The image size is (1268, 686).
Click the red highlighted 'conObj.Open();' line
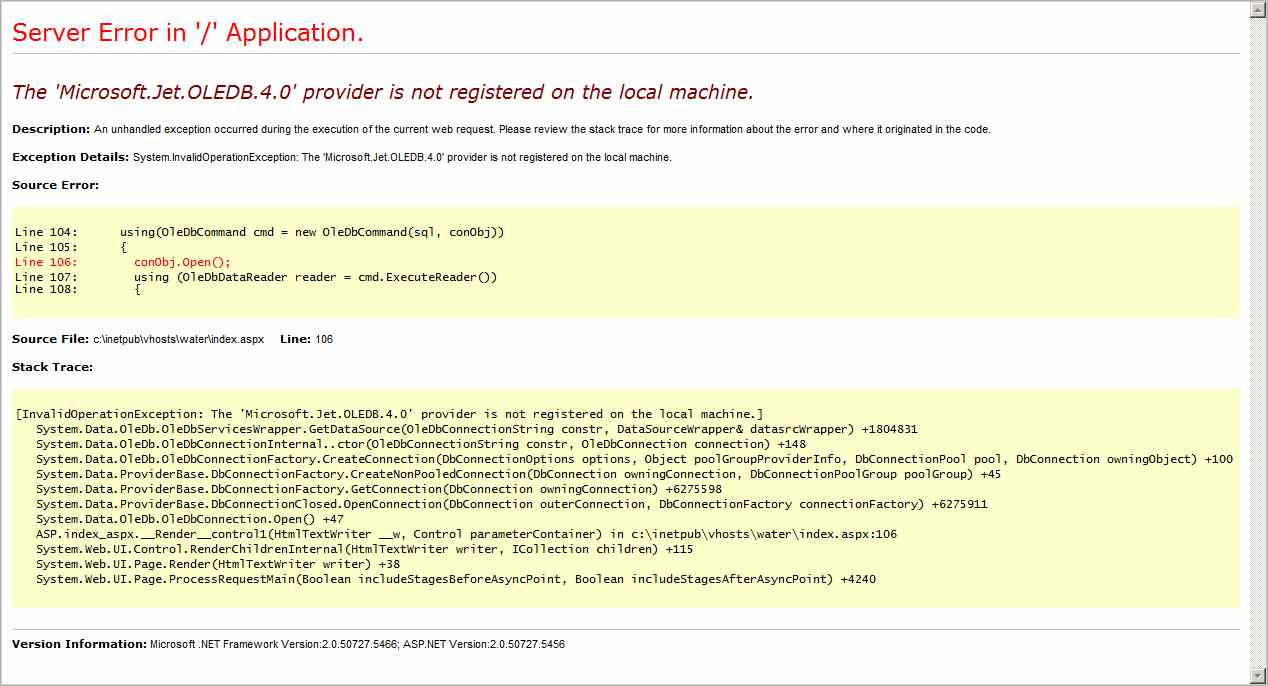(x=182, y=262)
